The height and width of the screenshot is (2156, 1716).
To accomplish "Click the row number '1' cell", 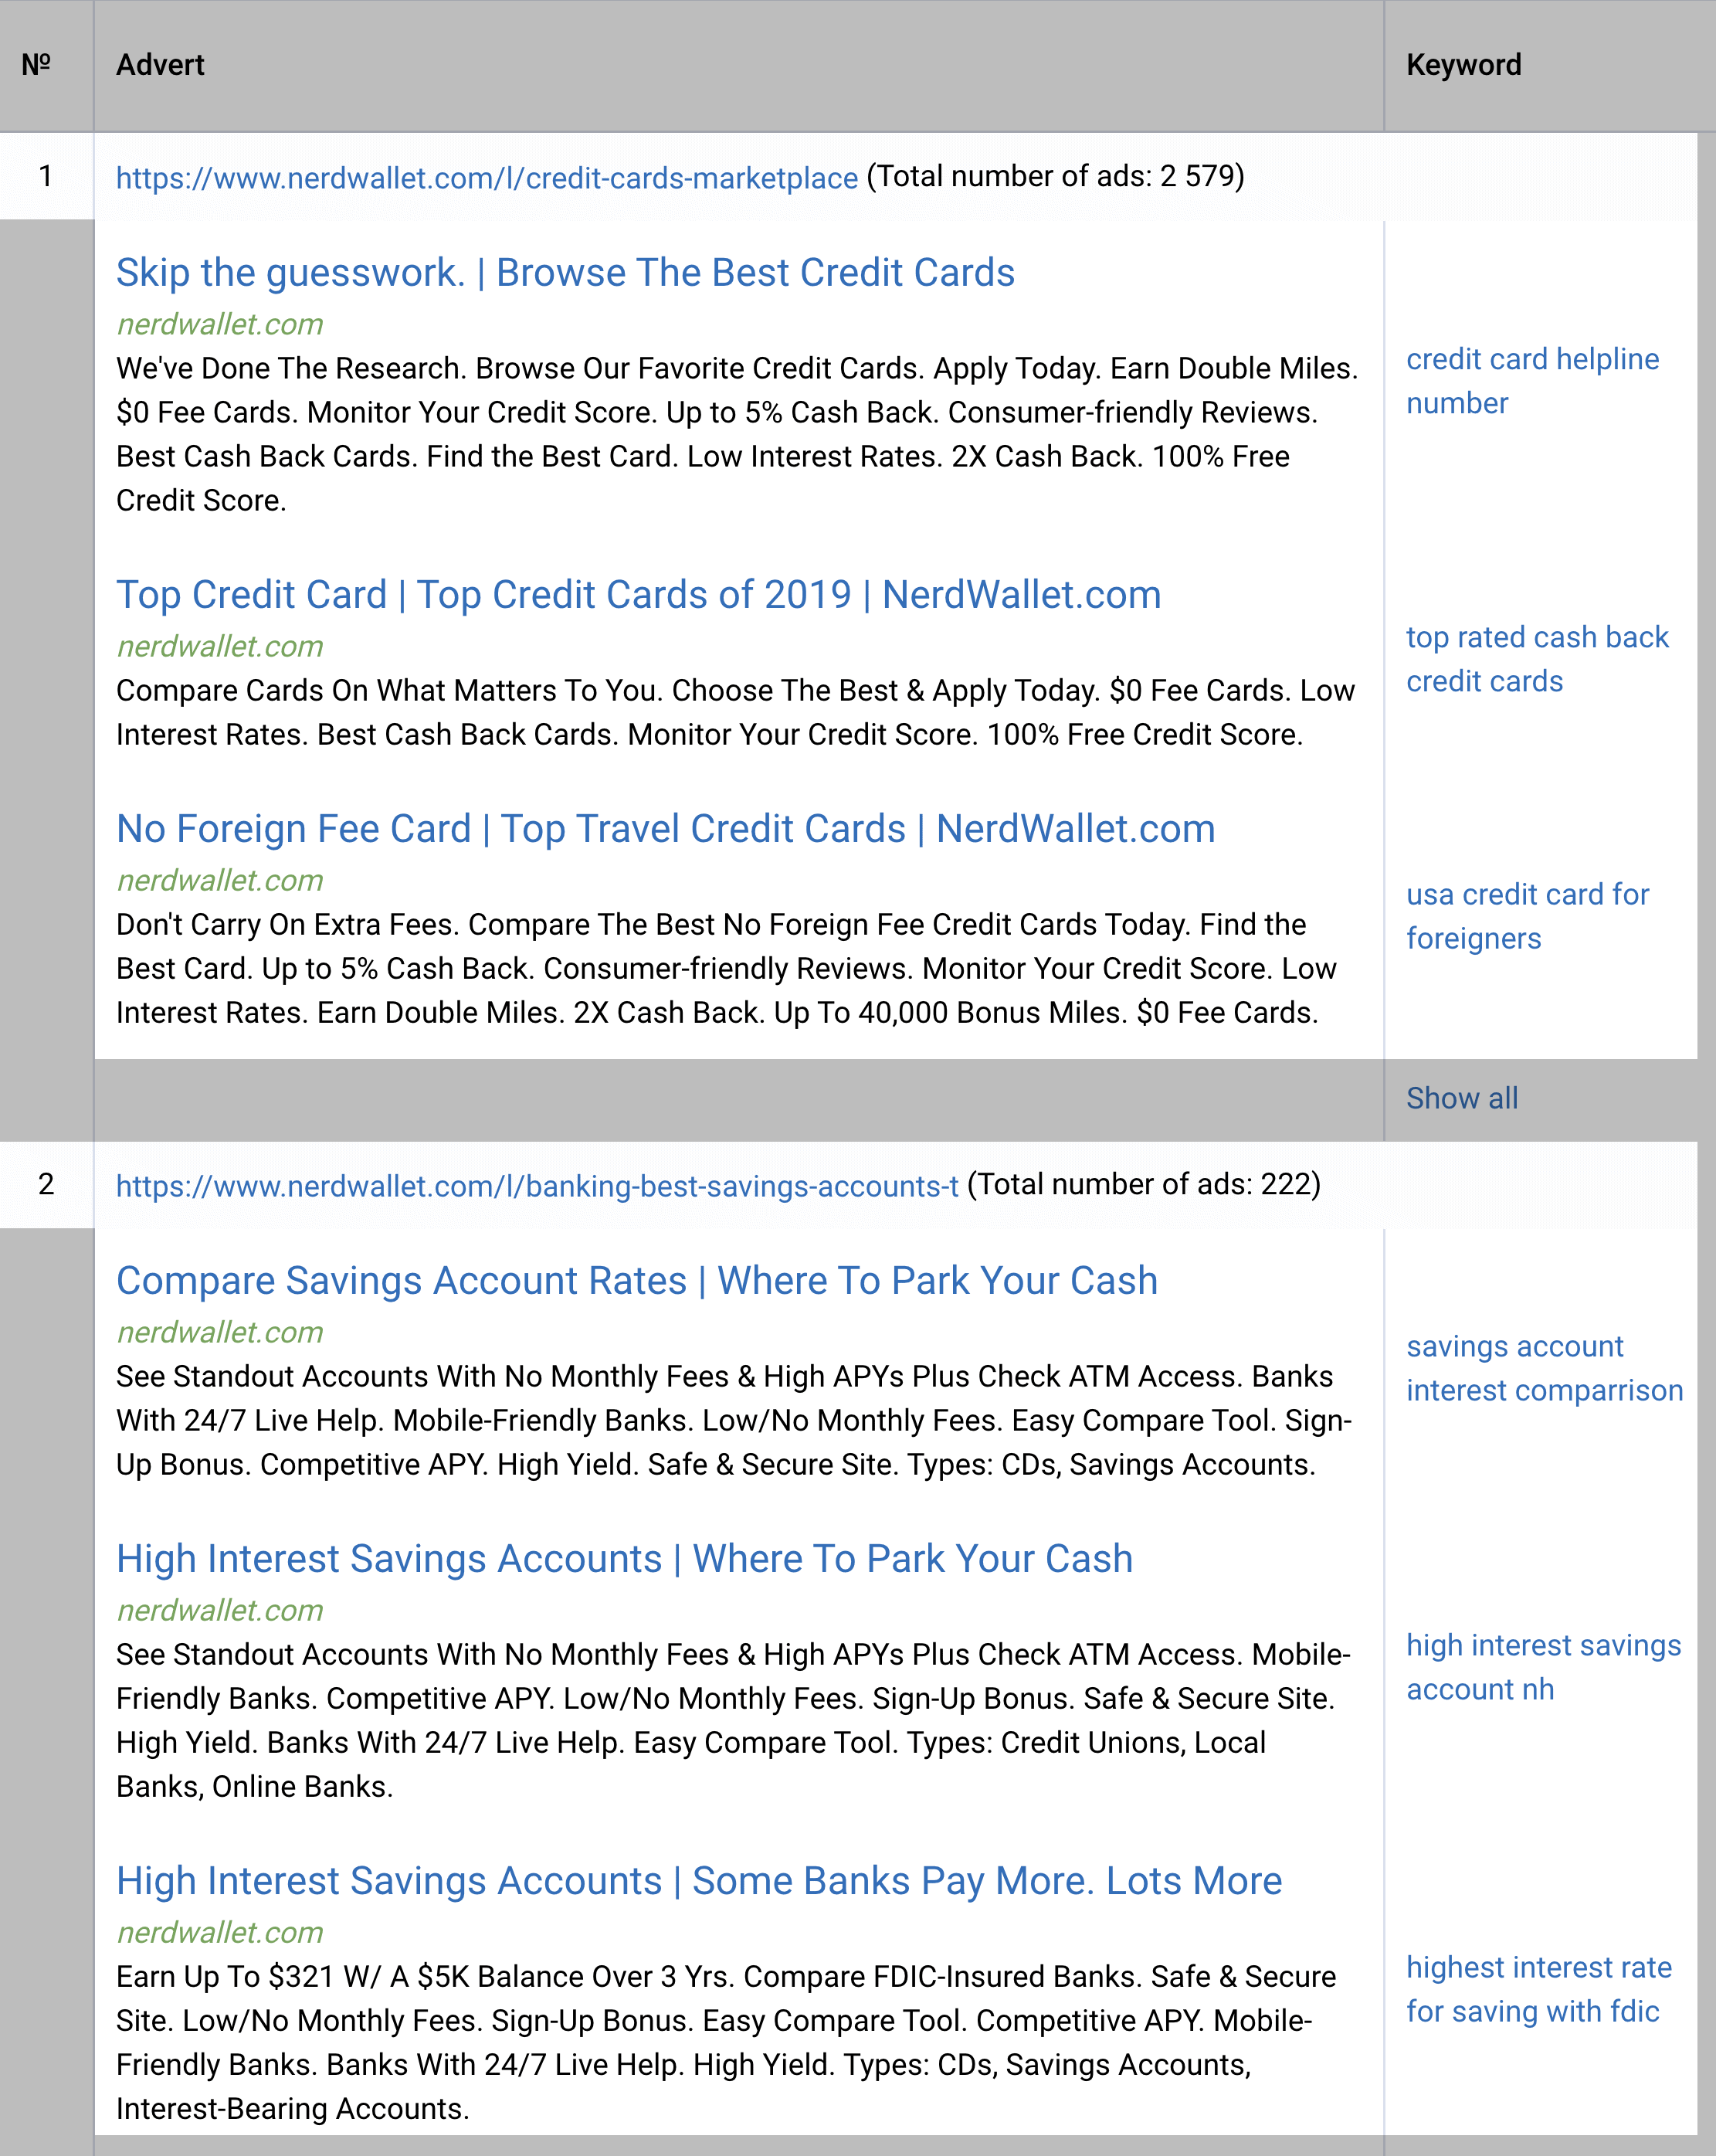I will tap(47, 175).
